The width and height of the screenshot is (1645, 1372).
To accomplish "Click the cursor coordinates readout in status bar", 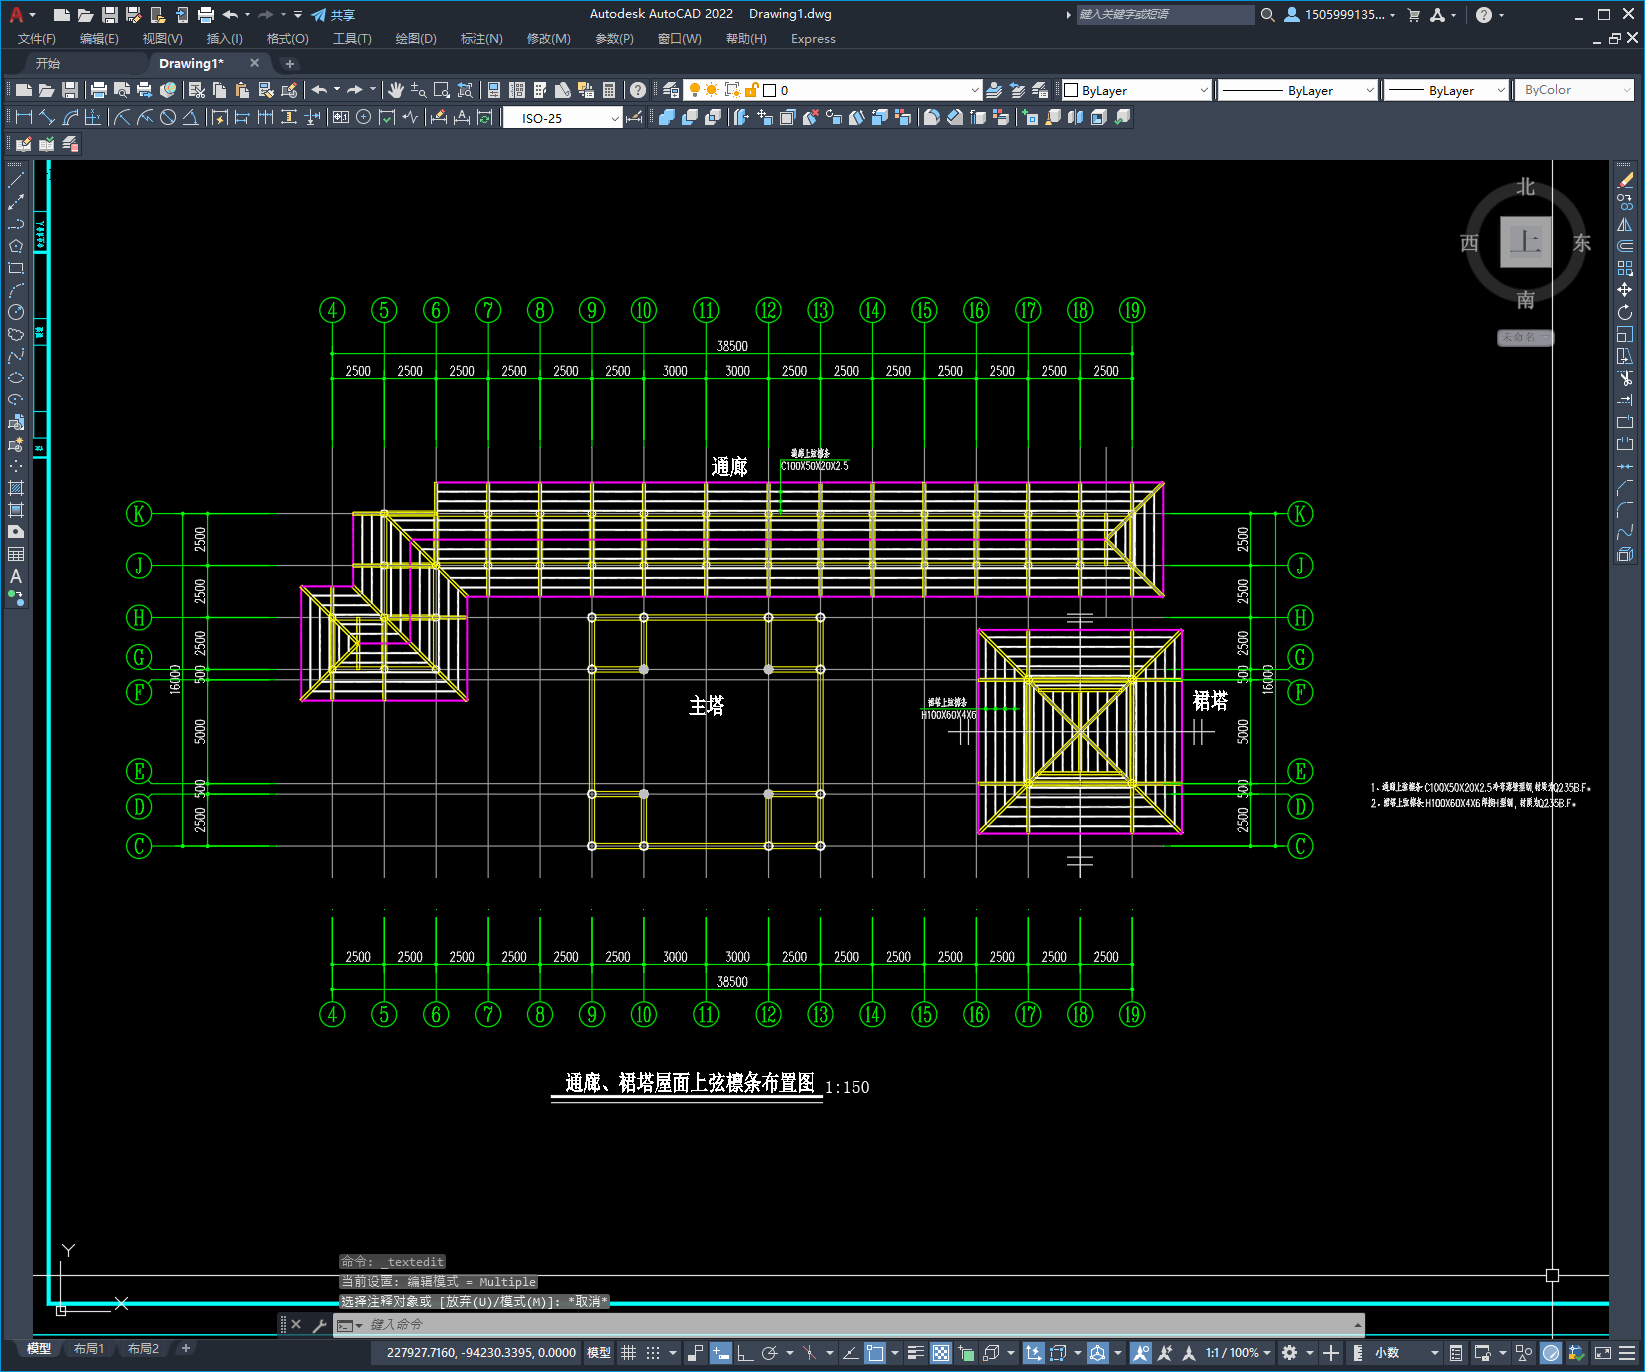I will coord(481,1353).
